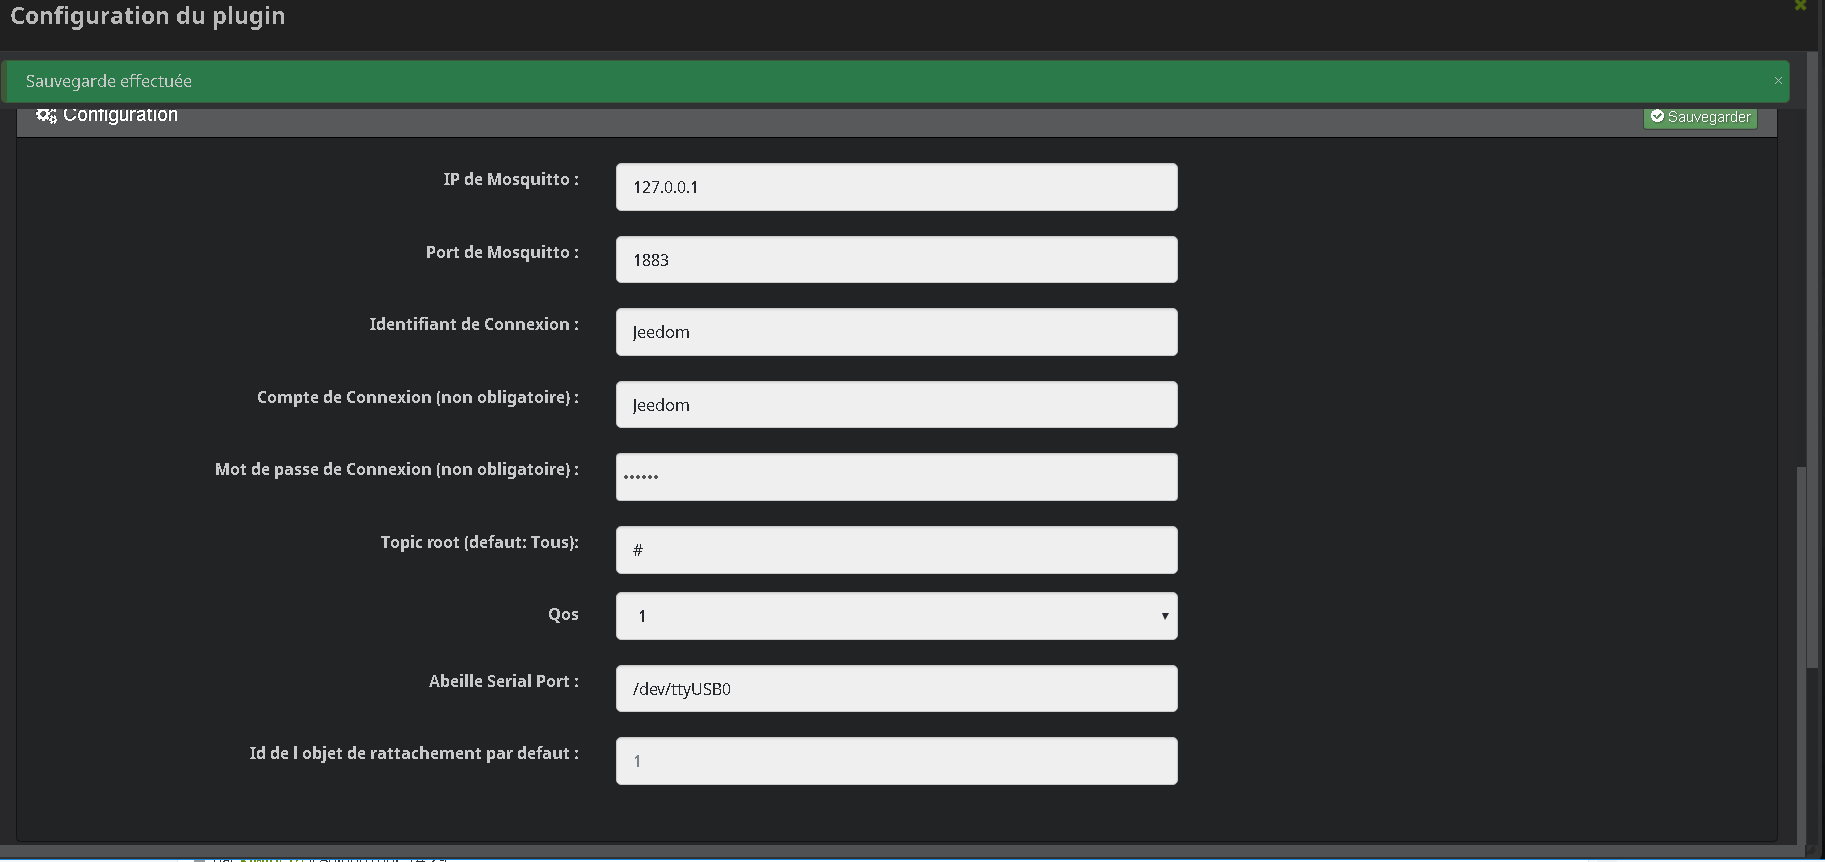
Task: Focus the Compte de Connexion field
Action: pos(896,405)
